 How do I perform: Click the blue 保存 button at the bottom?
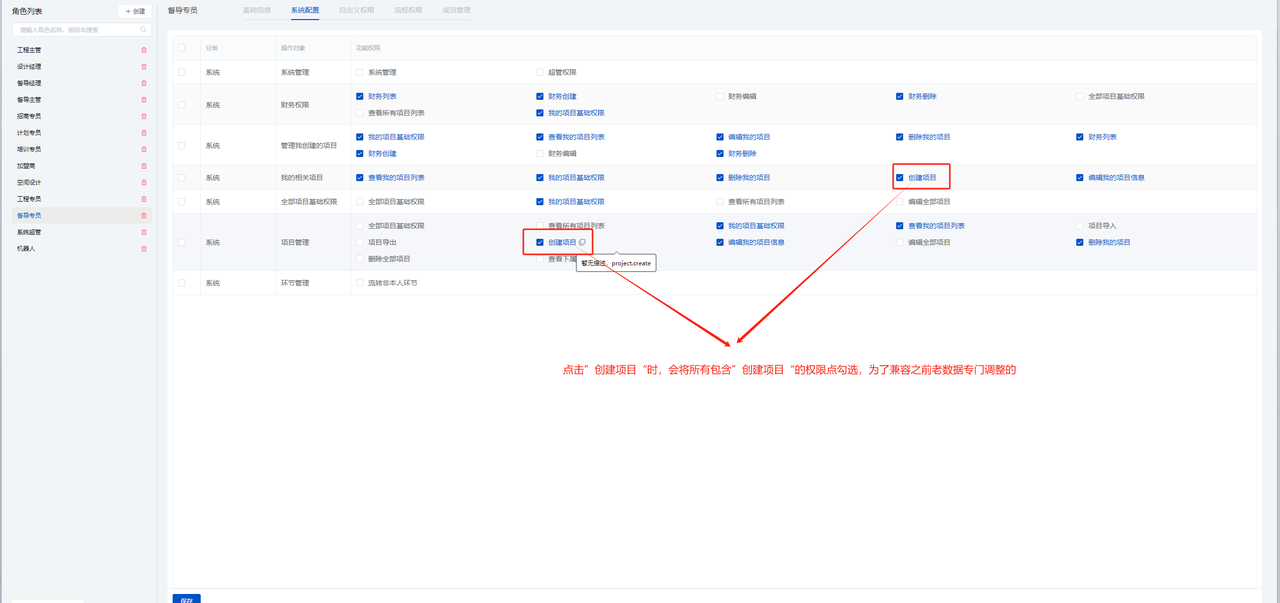click(x=186, y=599)
